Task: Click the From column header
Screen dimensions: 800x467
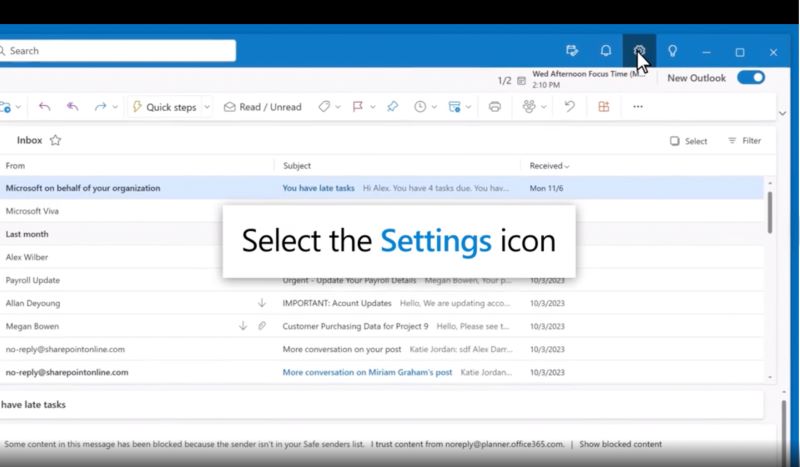Action: (16, 166)
